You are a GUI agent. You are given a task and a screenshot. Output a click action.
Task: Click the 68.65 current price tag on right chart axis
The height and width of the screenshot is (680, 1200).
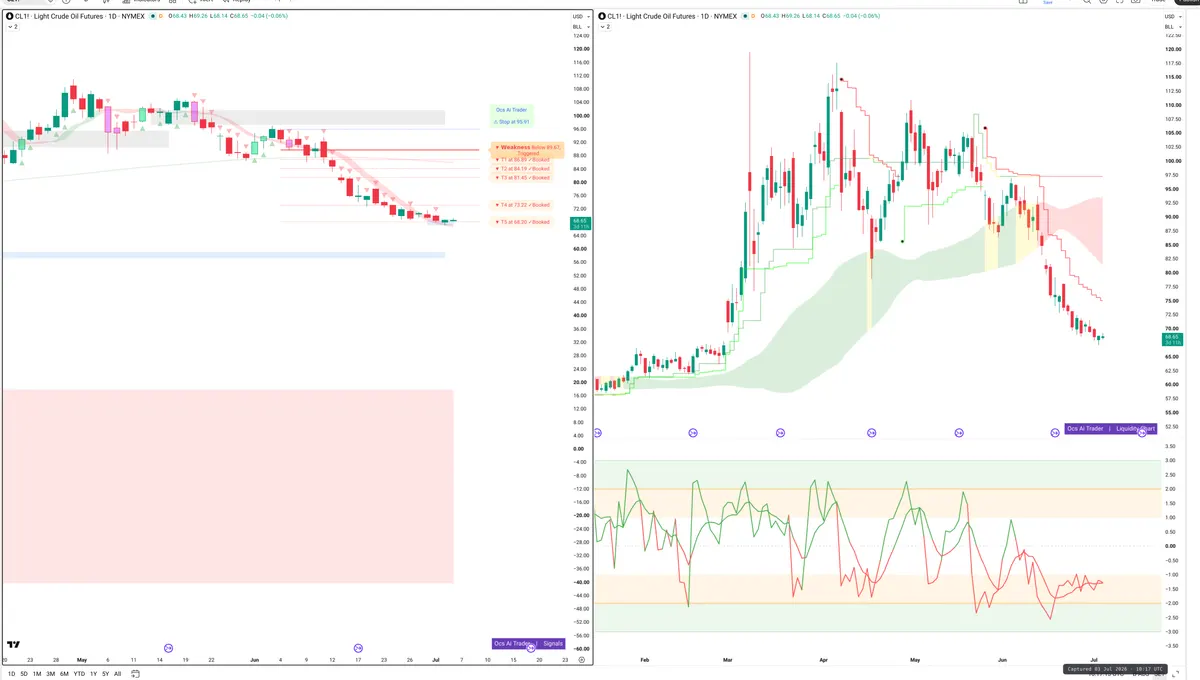[x=1171, y=338]
